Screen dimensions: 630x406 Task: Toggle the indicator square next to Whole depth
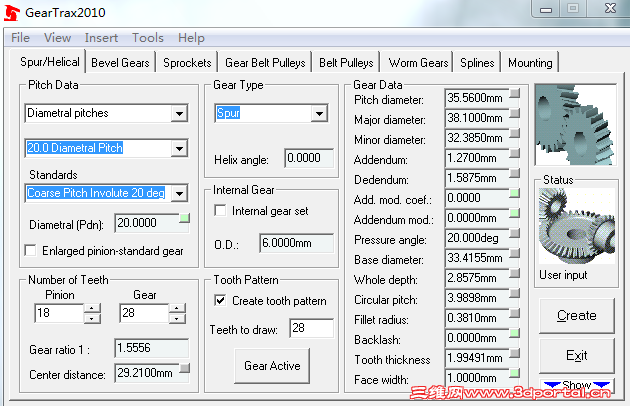click(515, 273)
